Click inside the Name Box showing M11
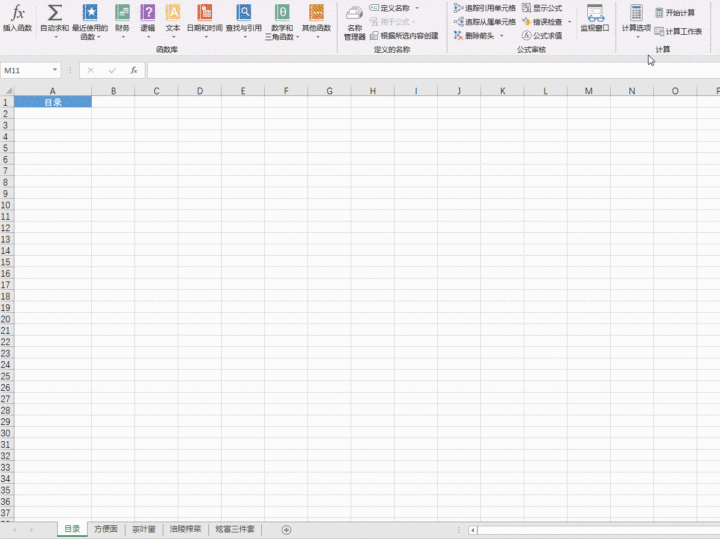The height and width of the screenshot is (539, 720). click(25, 70)
